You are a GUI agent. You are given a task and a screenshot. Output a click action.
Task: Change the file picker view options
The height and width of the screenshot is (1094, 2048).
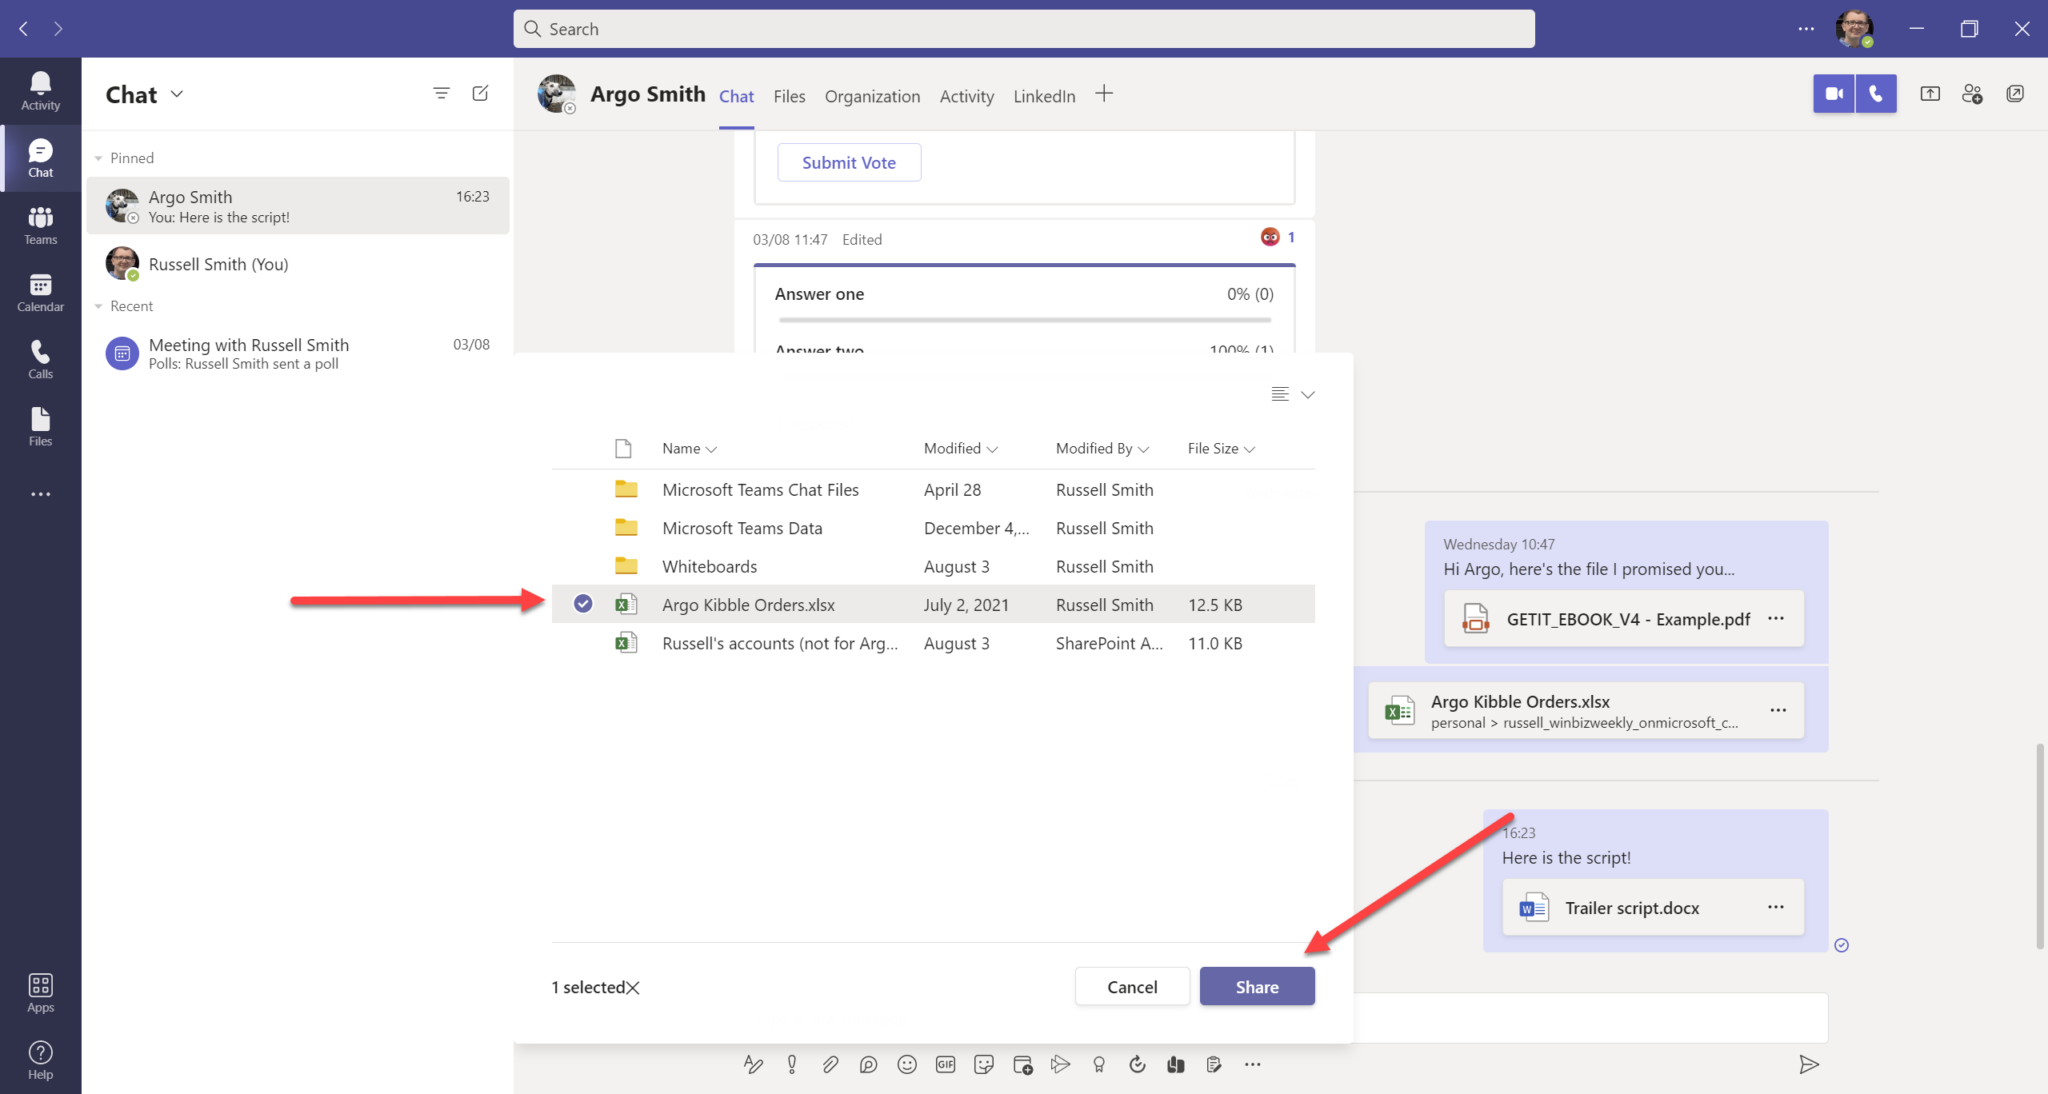(1293, 394)
